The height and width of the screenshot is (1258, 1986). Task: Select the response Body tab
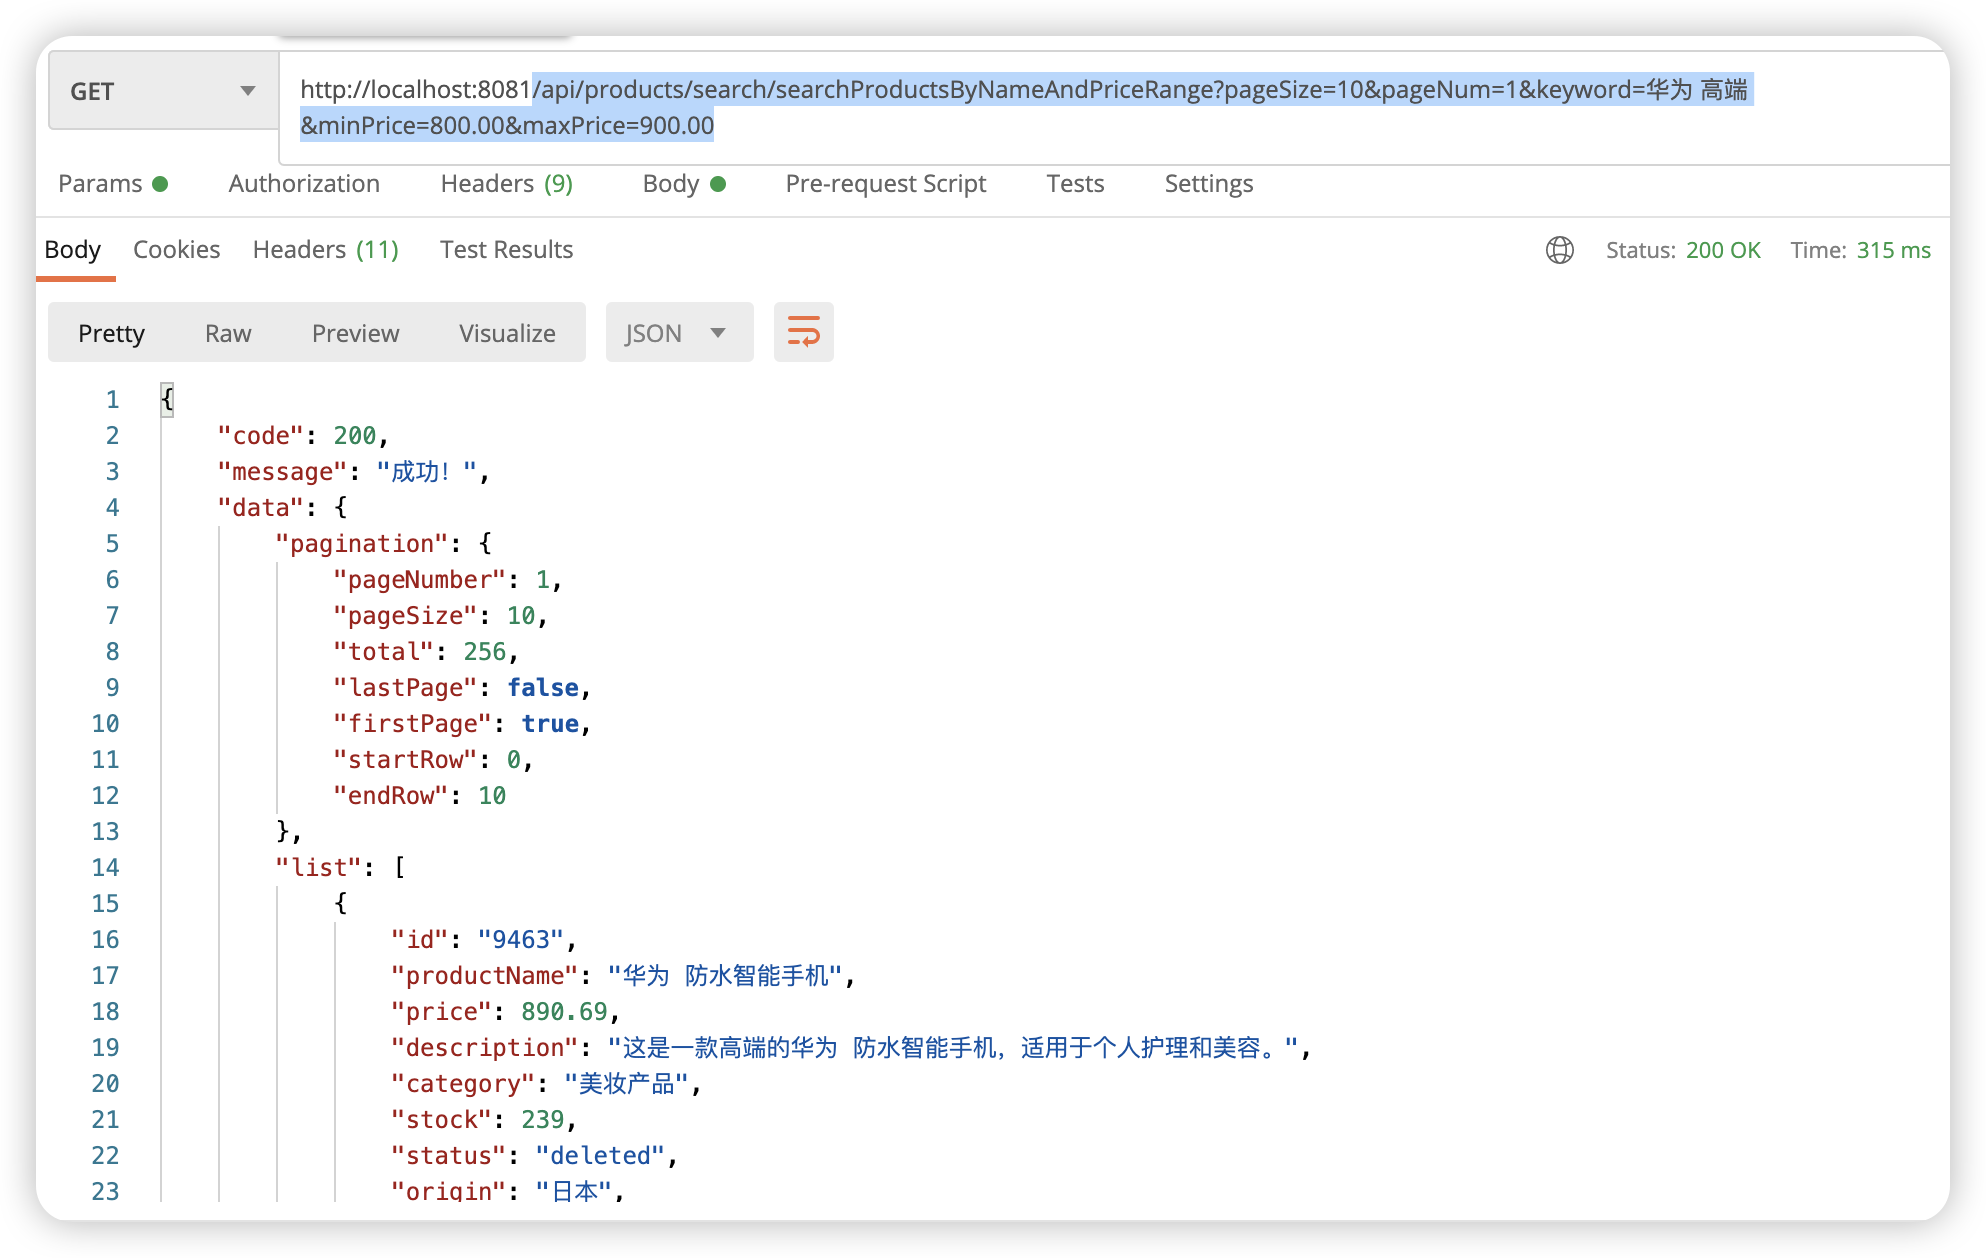[73, 250]
